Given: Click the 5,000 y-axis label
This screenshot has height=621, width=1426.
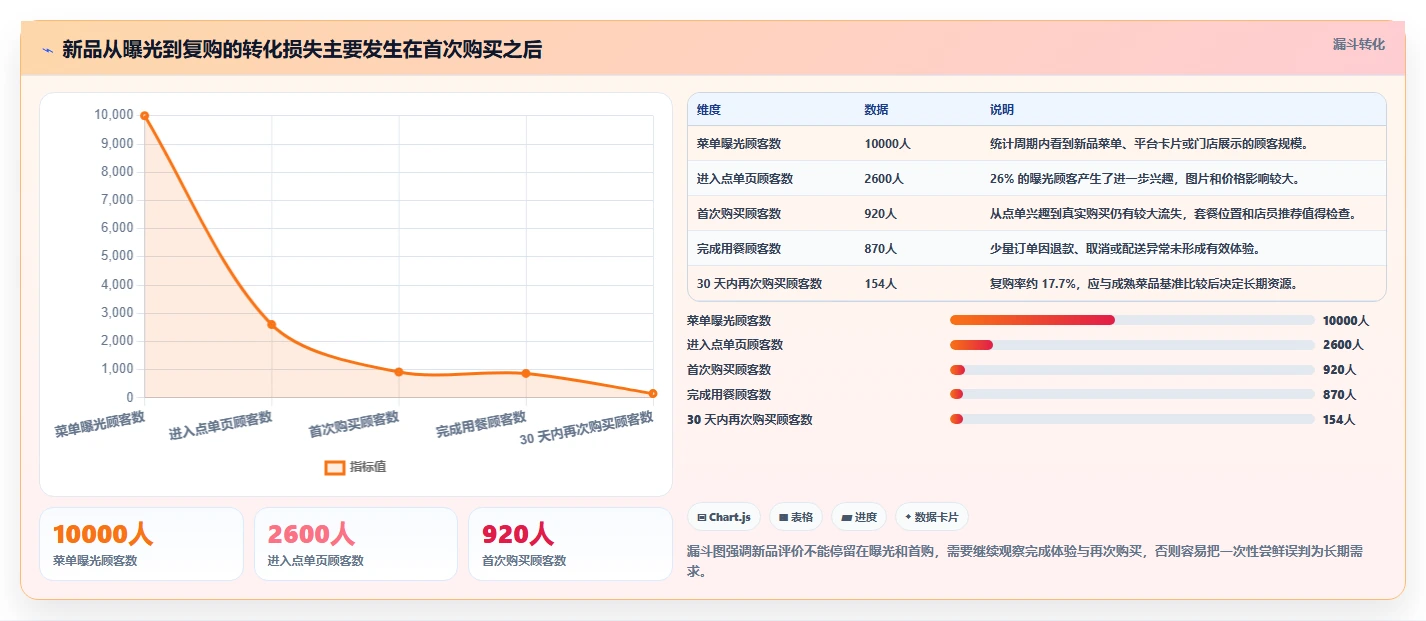Looking at the screenshot, I should point(117,256).
